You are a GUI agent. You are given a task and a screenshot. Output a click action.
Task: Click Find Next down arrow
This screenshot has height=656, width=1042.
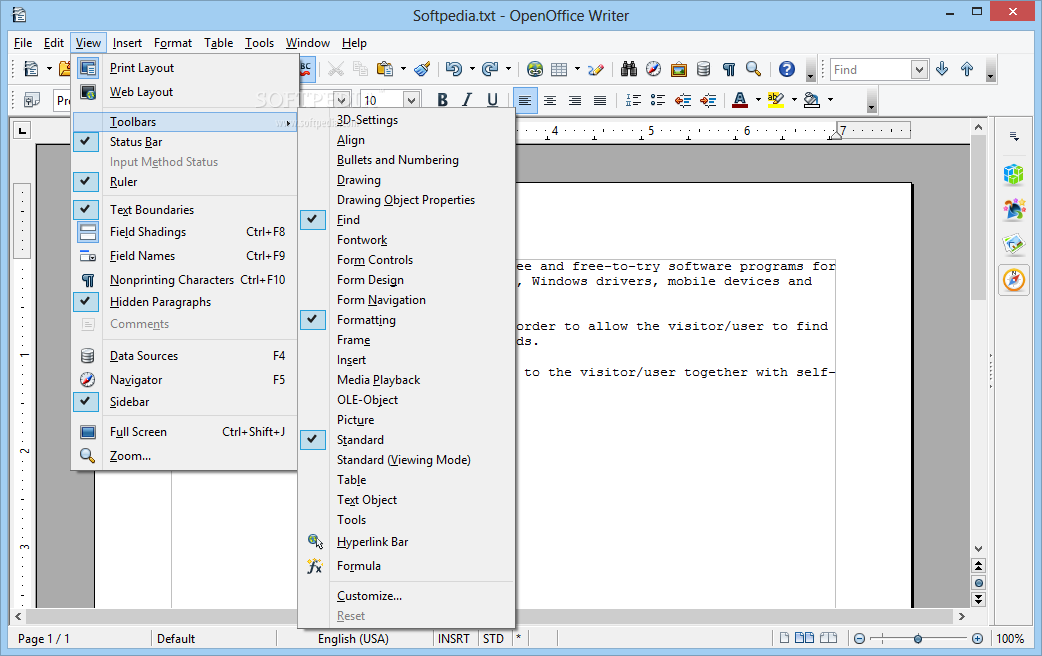942,69
